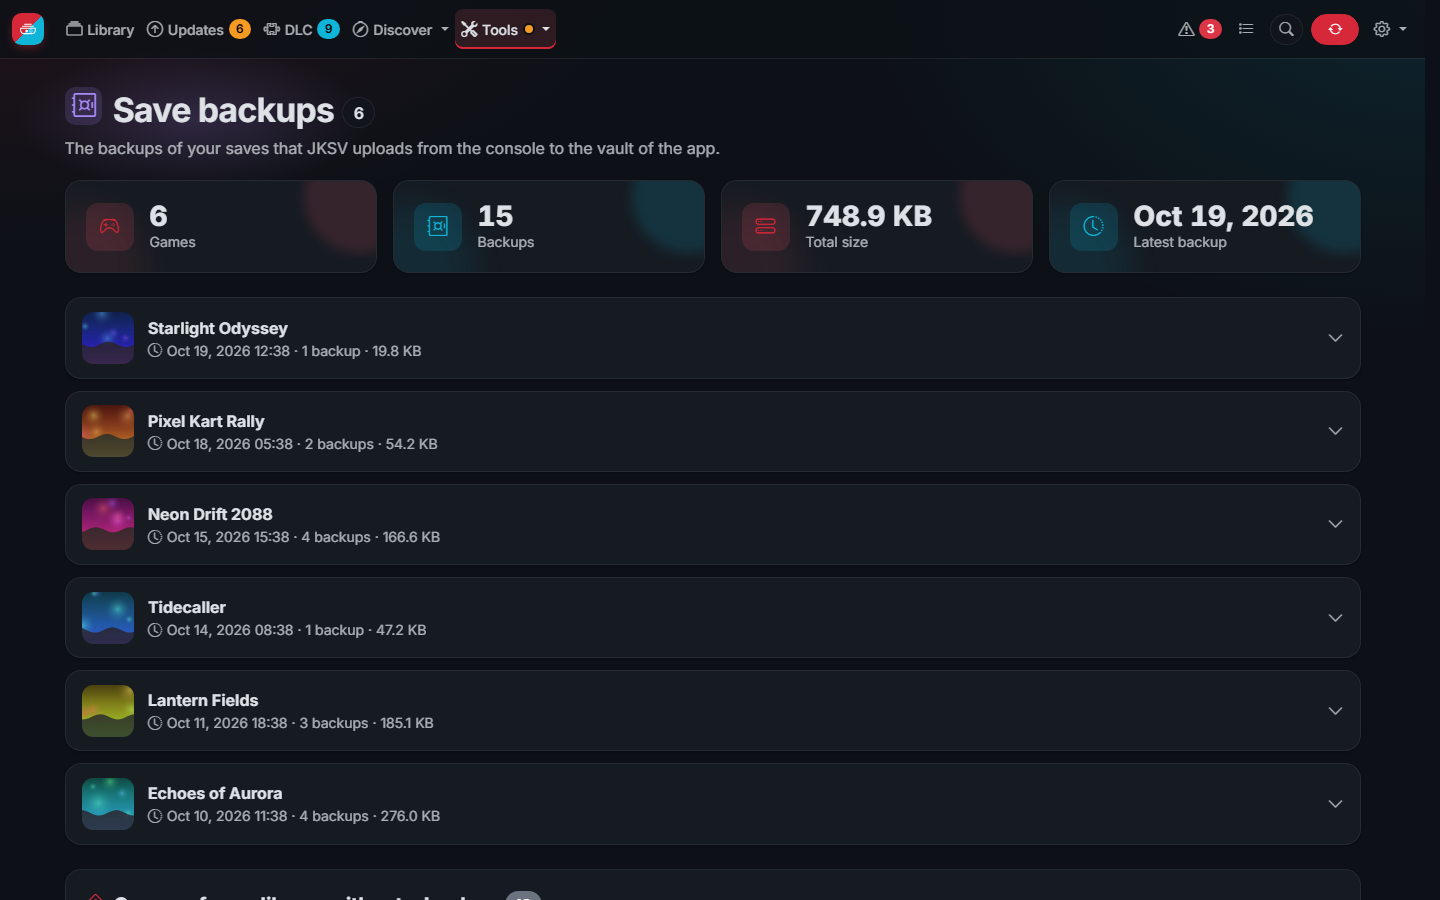Go to the Updates tab
The height and width of the screenshot is (900, 1440).
click(198, 29)
